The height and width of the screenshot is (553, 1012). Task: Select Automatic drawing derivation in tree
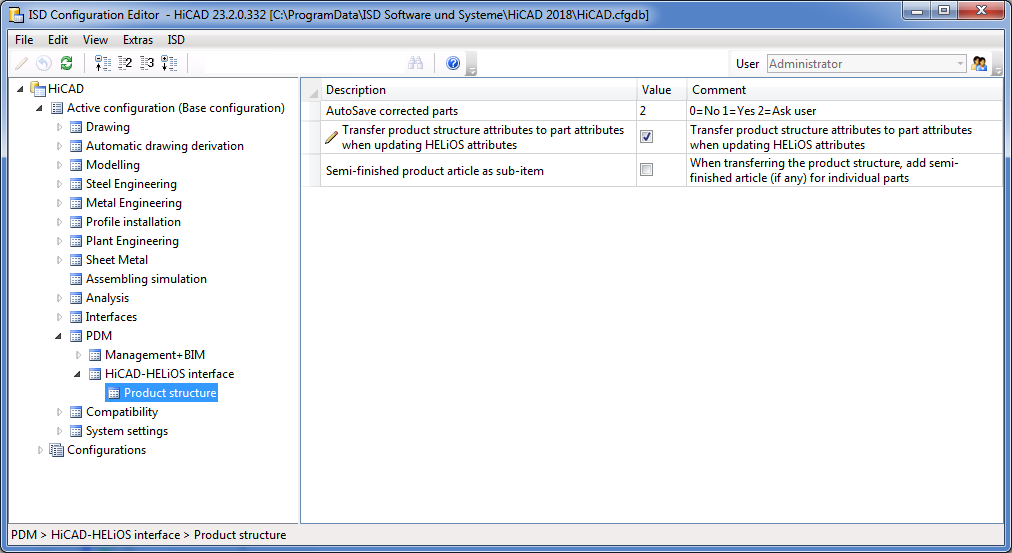click(x=165, y=146)
